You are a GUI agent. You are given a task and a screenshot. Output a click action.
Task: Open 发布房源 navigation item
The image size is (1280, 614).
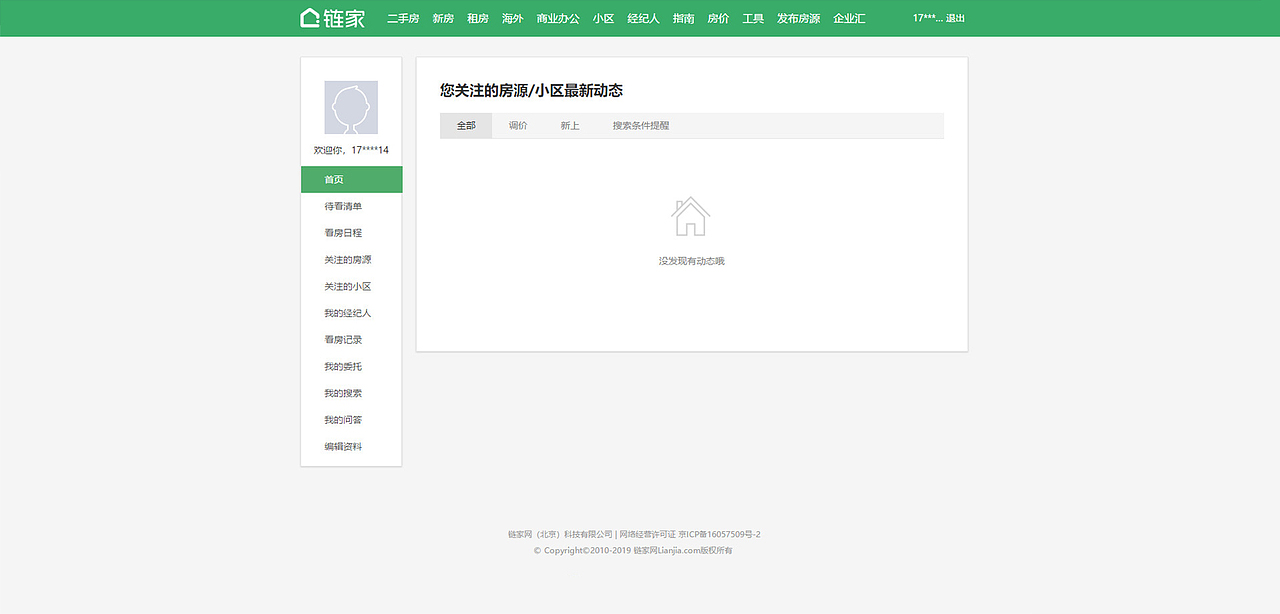[798, 19]
